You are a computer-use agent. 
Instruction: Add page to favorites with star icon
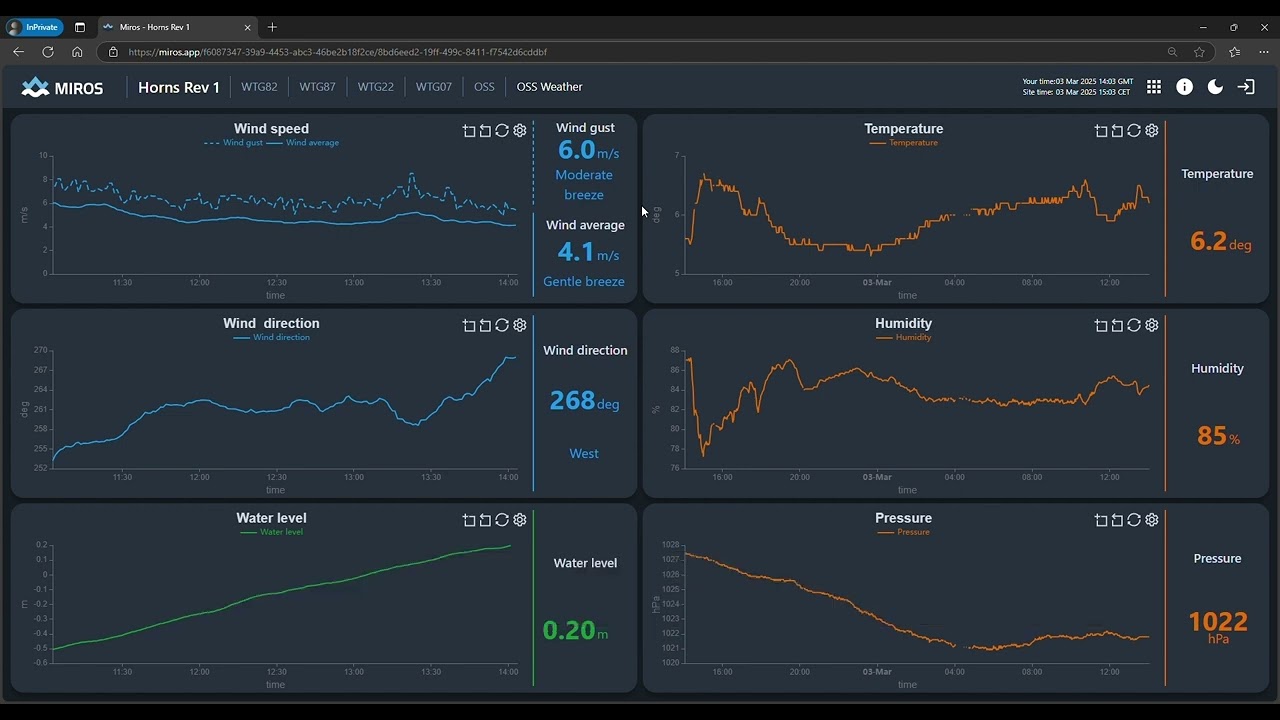click(x=1199, y=52)
